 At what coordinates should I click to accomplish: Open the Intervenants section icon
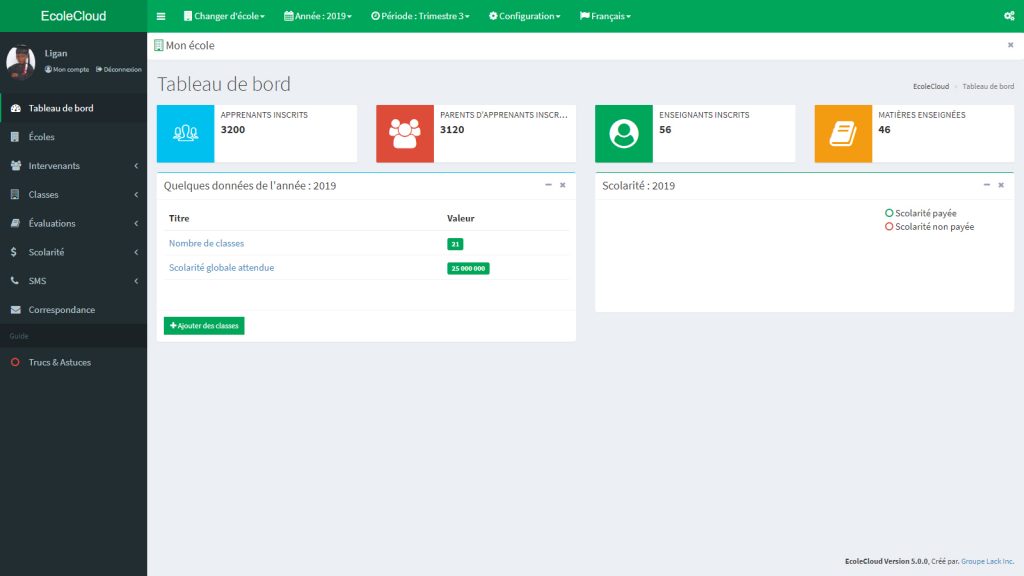click(x=14, y=165)
